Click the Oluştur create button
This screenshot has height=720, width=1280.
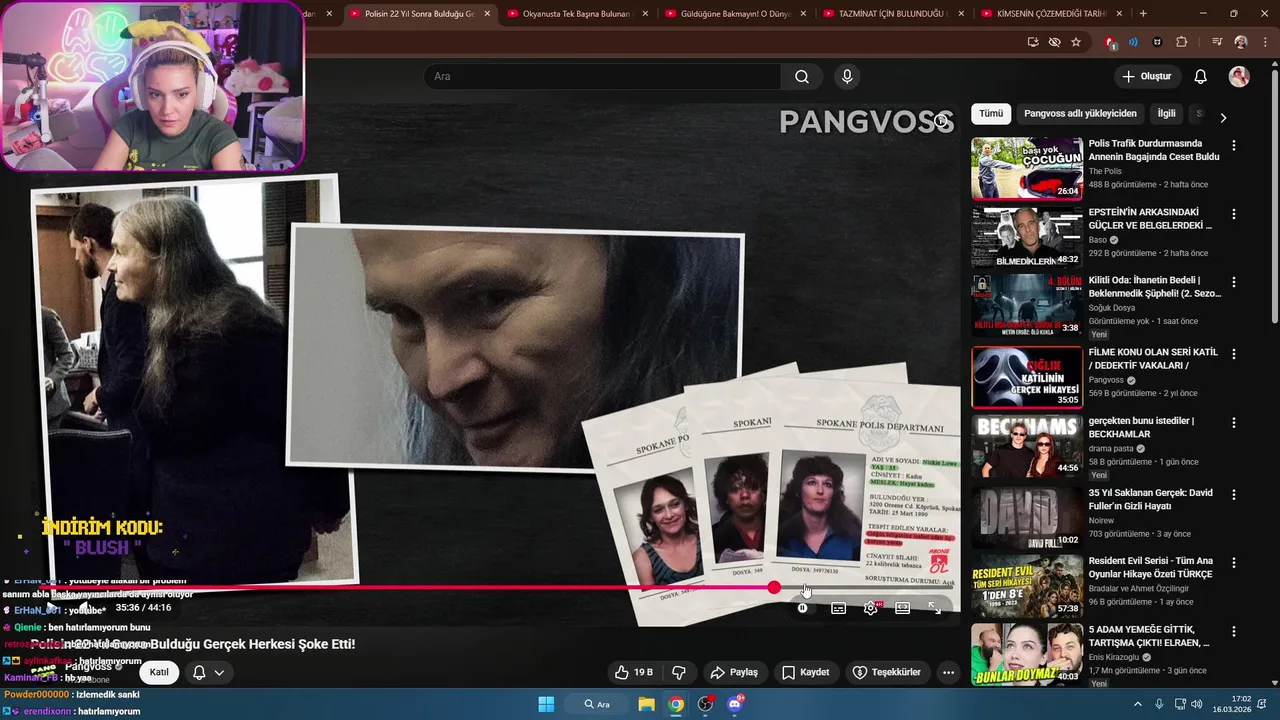tap(1147, 77)
